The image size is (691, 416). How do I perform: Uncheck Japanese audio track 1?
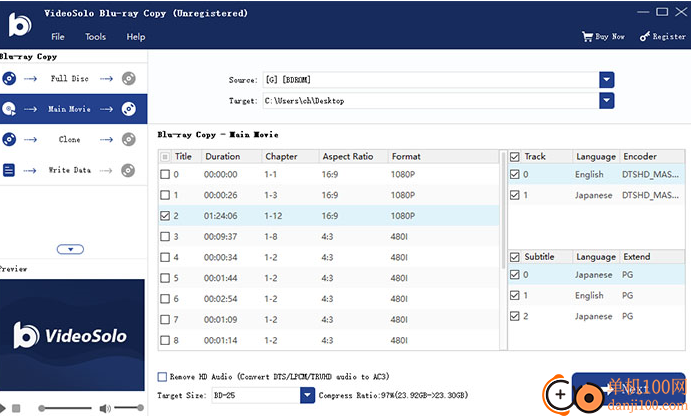point(514,195)
